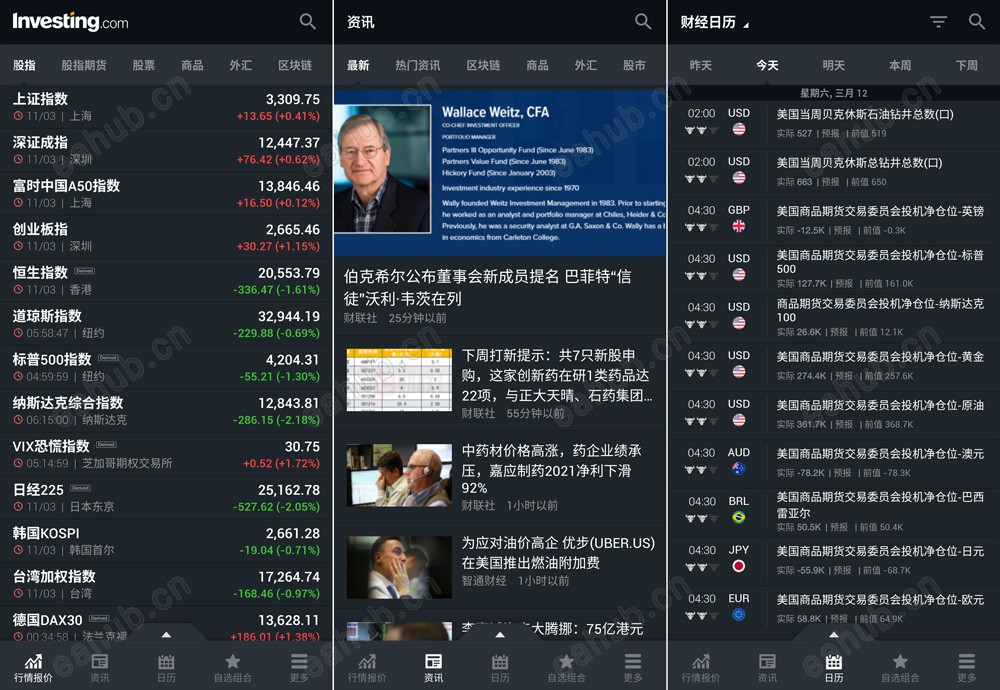
Task: Open the 恒生指数 quote row
Action: pyautogui.click(x=166, y=281)
